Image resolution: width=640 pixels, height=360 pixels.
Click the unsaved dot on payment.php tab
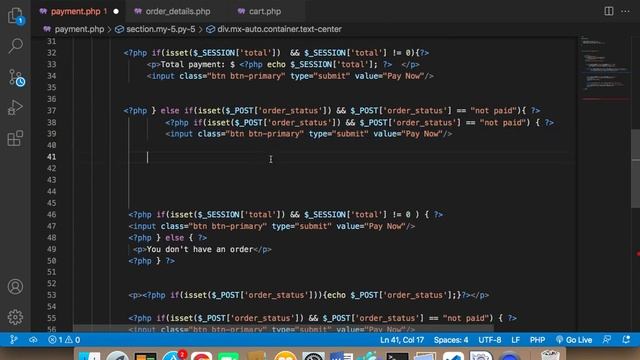click(x=116, y=11)
